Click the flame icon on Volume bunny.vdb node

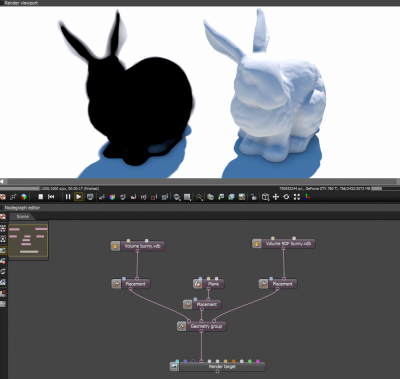click(x=115, y=246)
